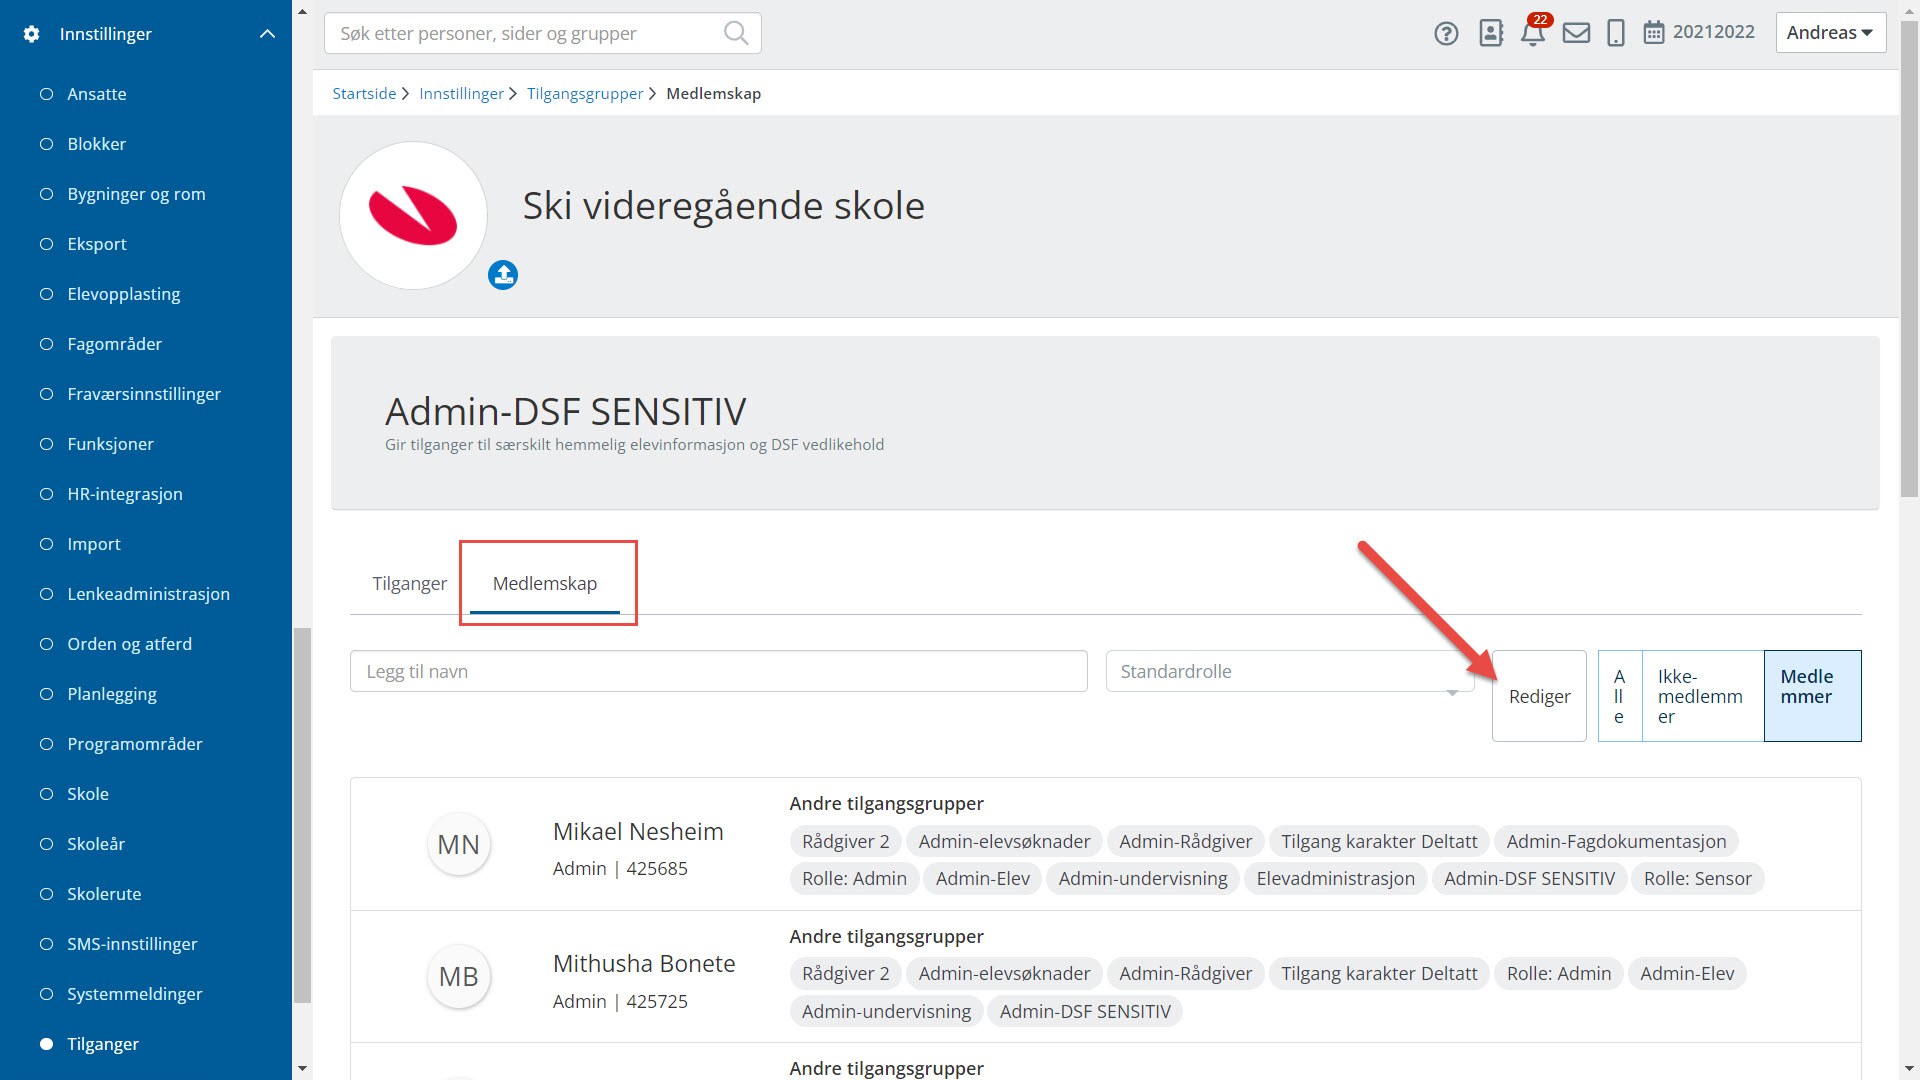
Task: Click Mikael's Rolle: Sensor tag
Action: pyautogui.click(x=1697, y=878)
